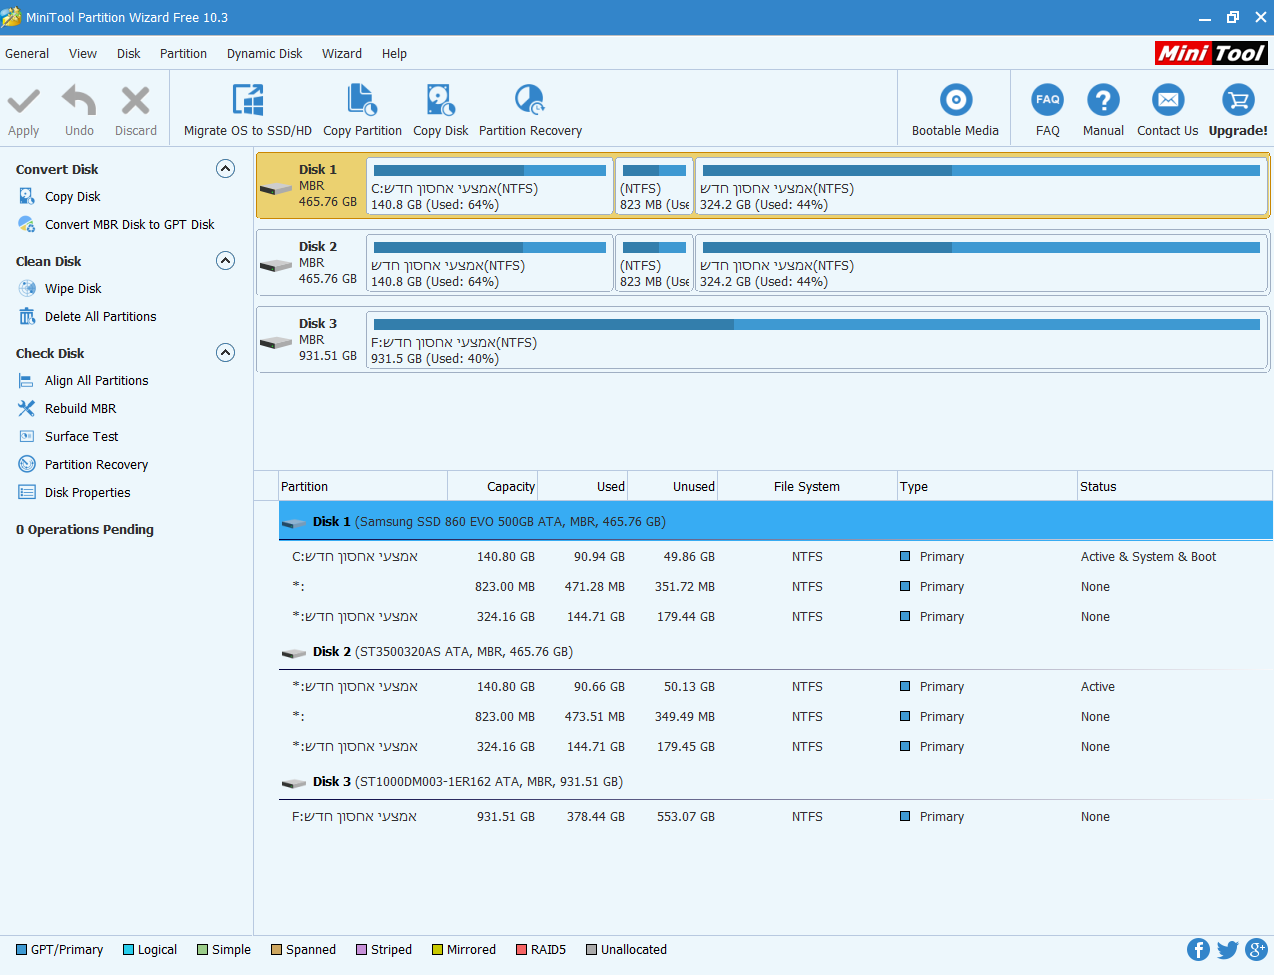Select Surface Test in the sidebar
The width and height of the screenshot is (1274, 975).
(81, 437)
